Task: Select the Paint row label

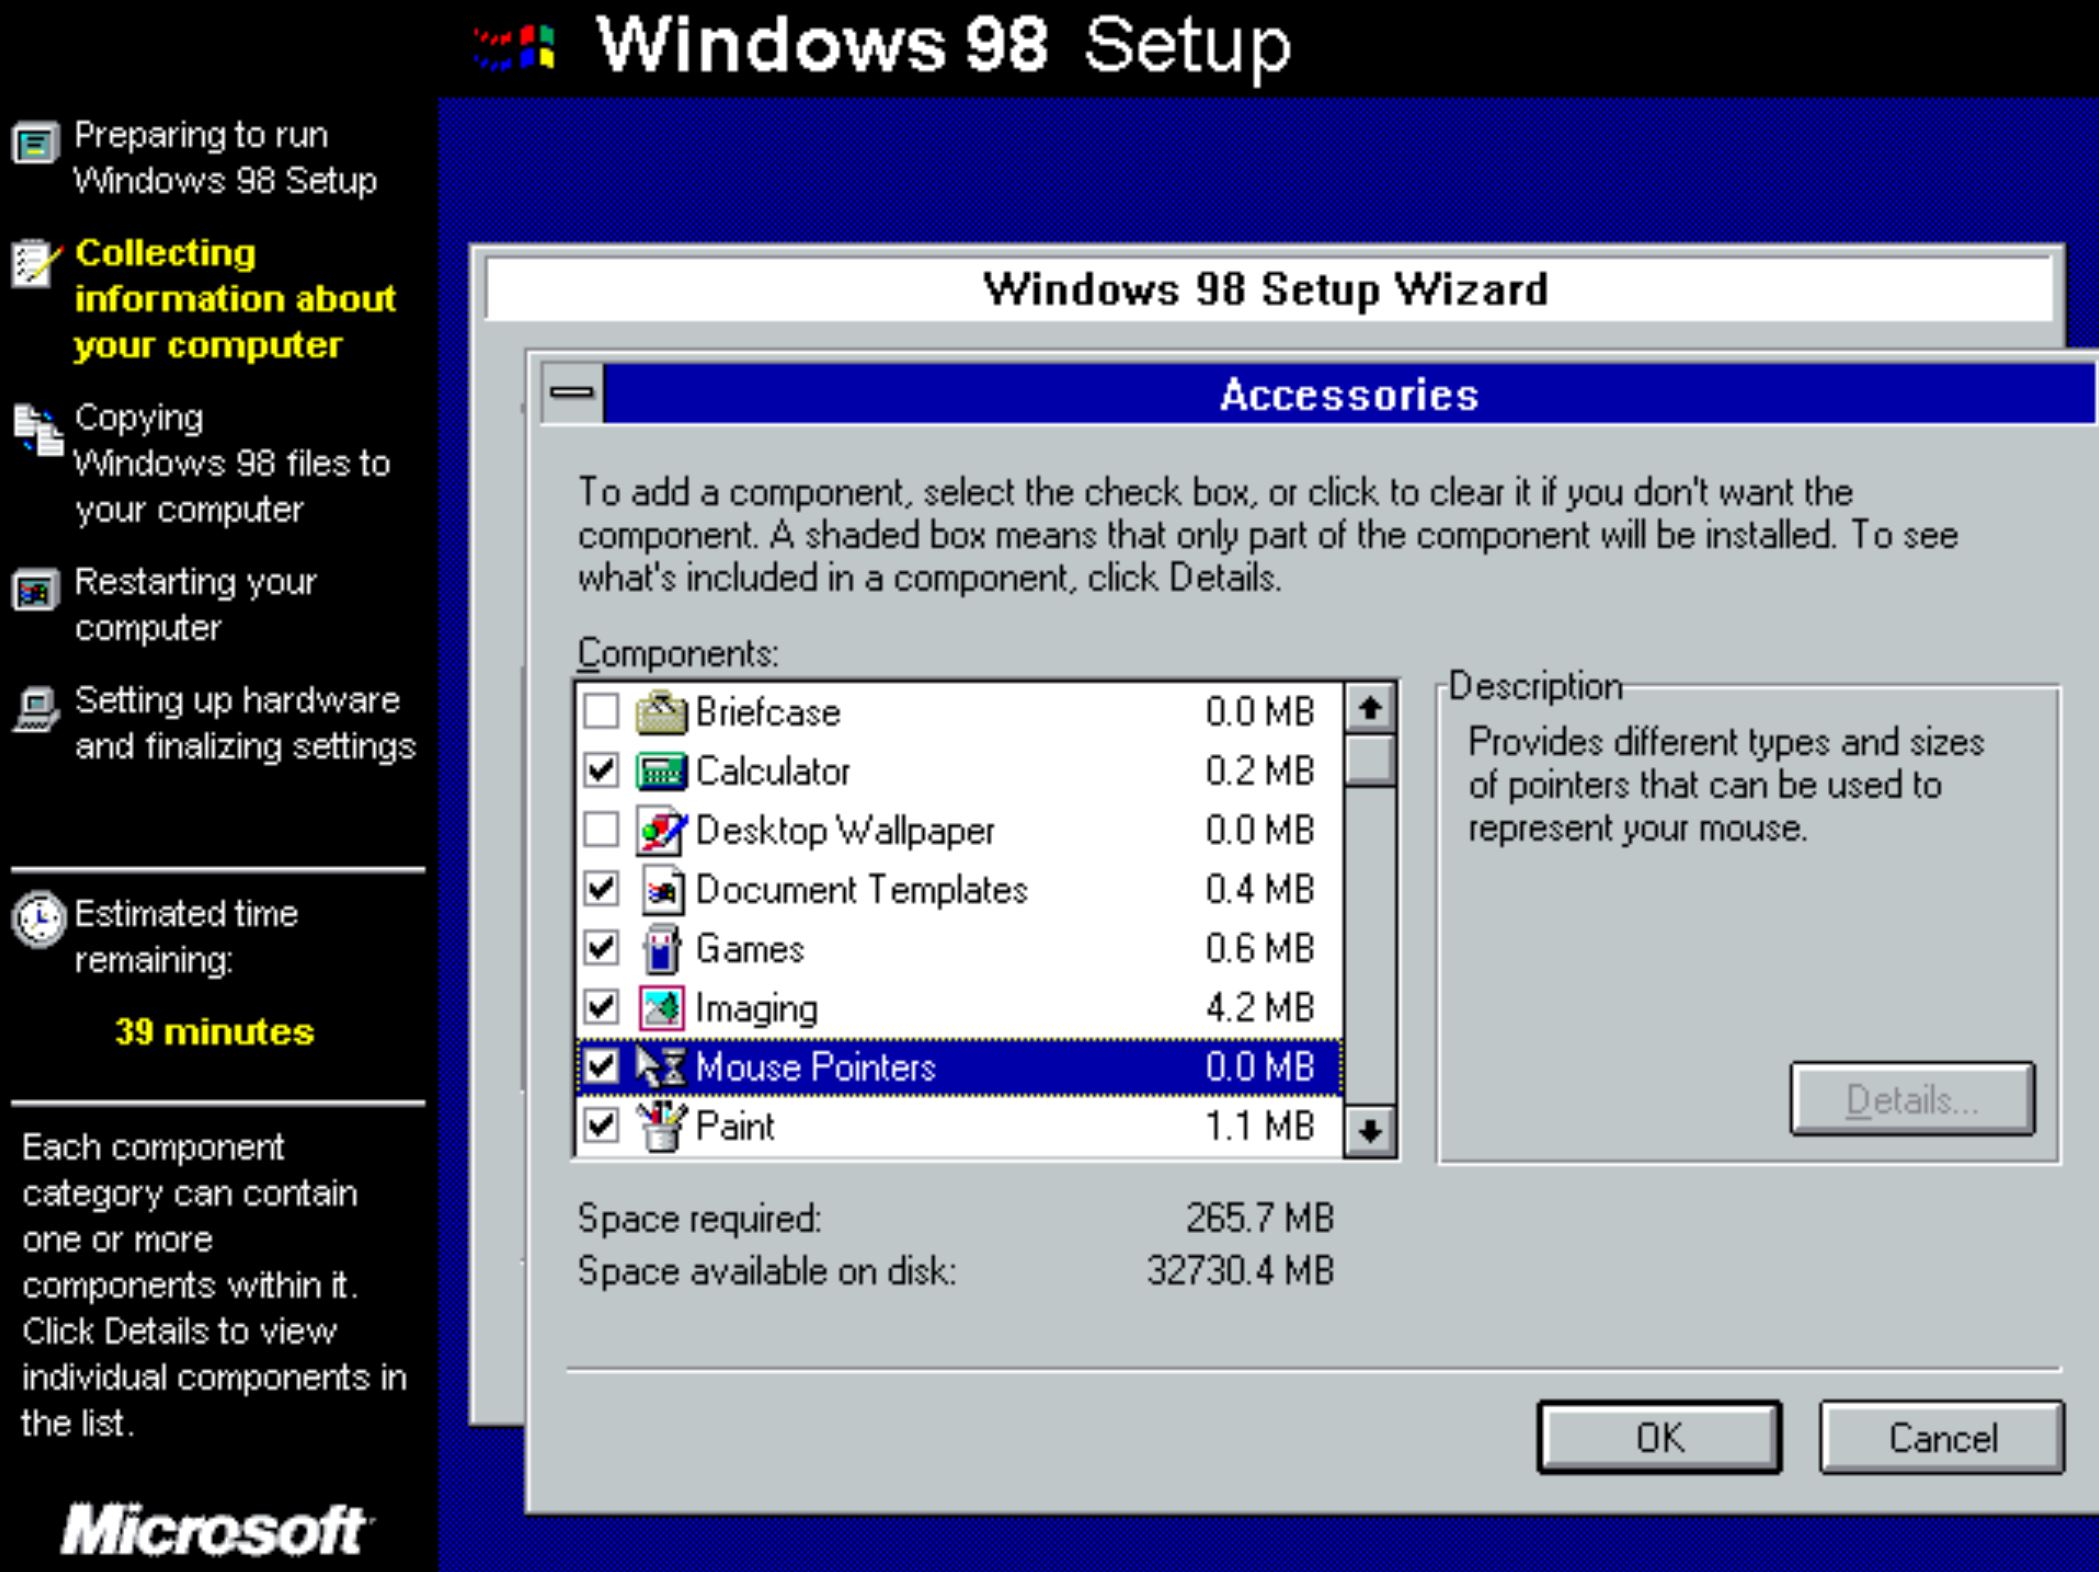Action: [735, 1125]
